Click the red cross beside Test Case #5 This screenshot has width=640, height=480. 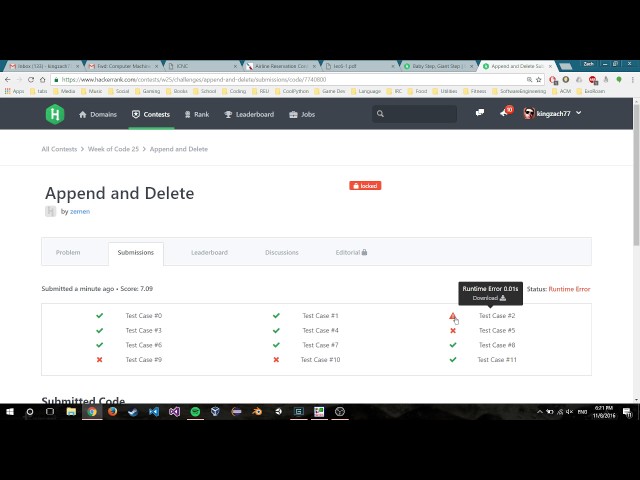(453, 330)
